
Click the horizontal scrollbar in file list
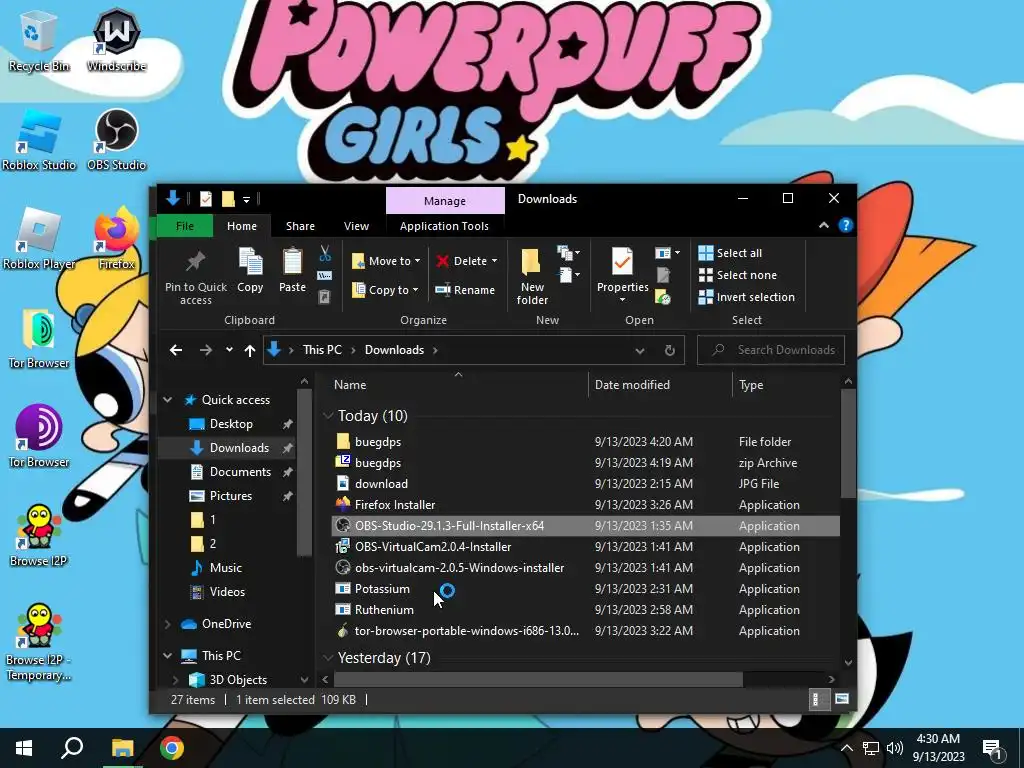coord(538,679)
